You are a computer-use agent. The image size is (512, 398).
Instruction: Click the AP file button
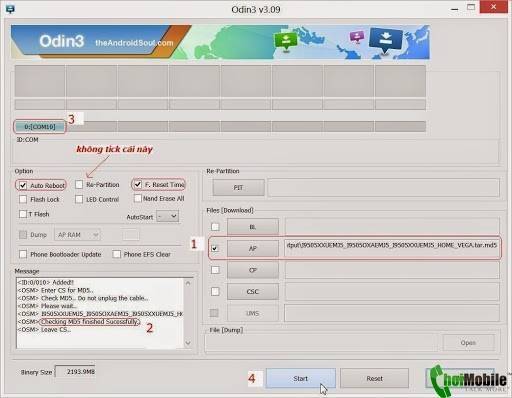pyautogui.click(x=253, y=249)
